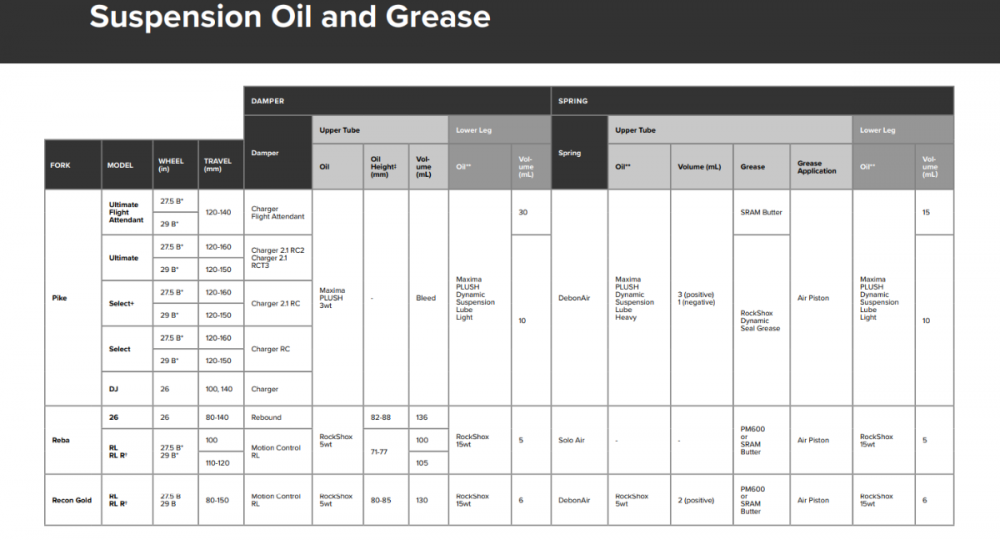Click the '2 (positive)' volume cell
Viewport: 1000px width, 540px height.
(x=702, y=500)
